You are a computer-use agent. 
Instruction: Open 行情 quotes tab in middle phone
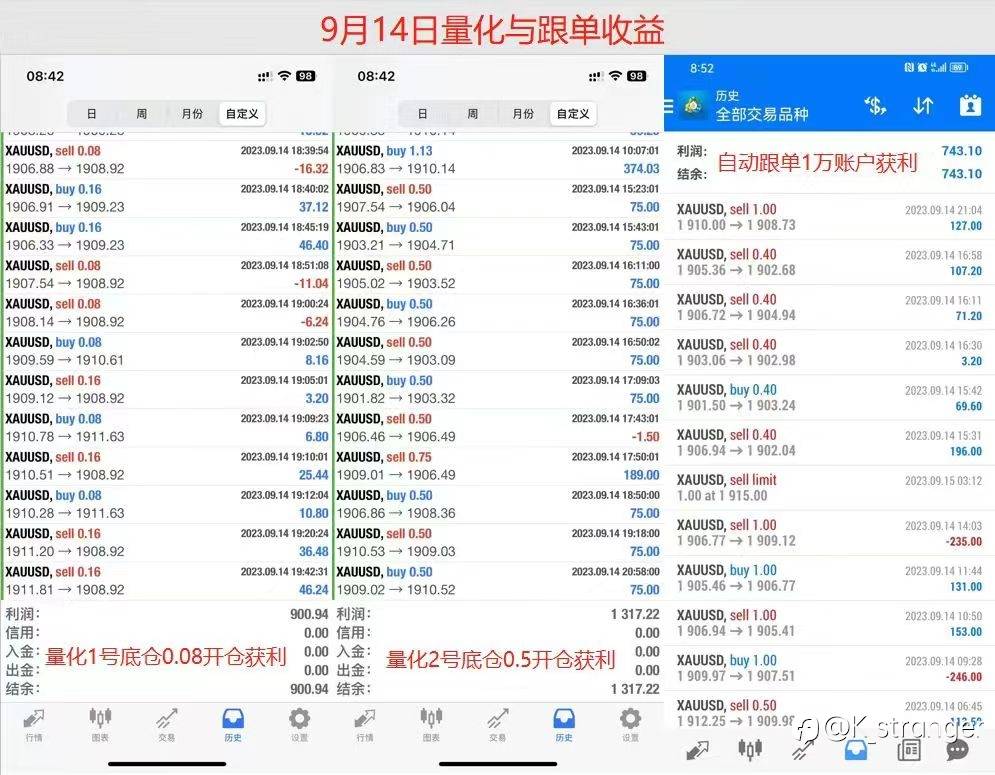coord(365,724)
